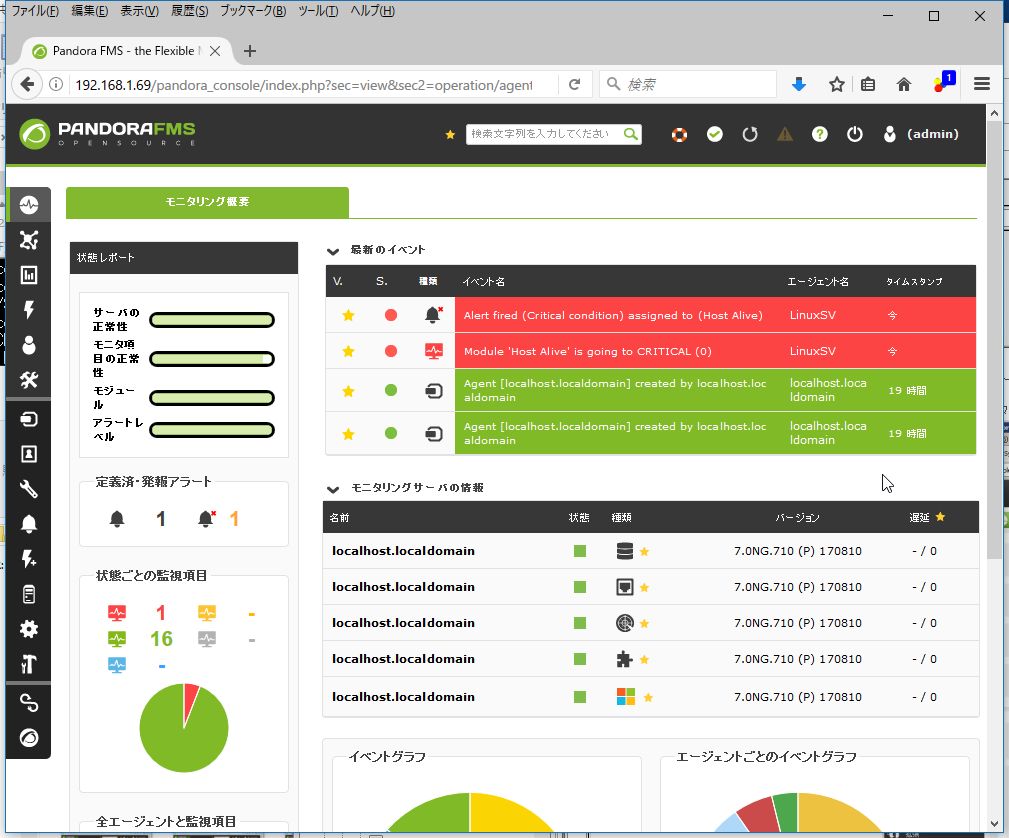1009x838 pixels.
Task: Open the Bookmarks(B) menu
Action: (x=253, y=11)
